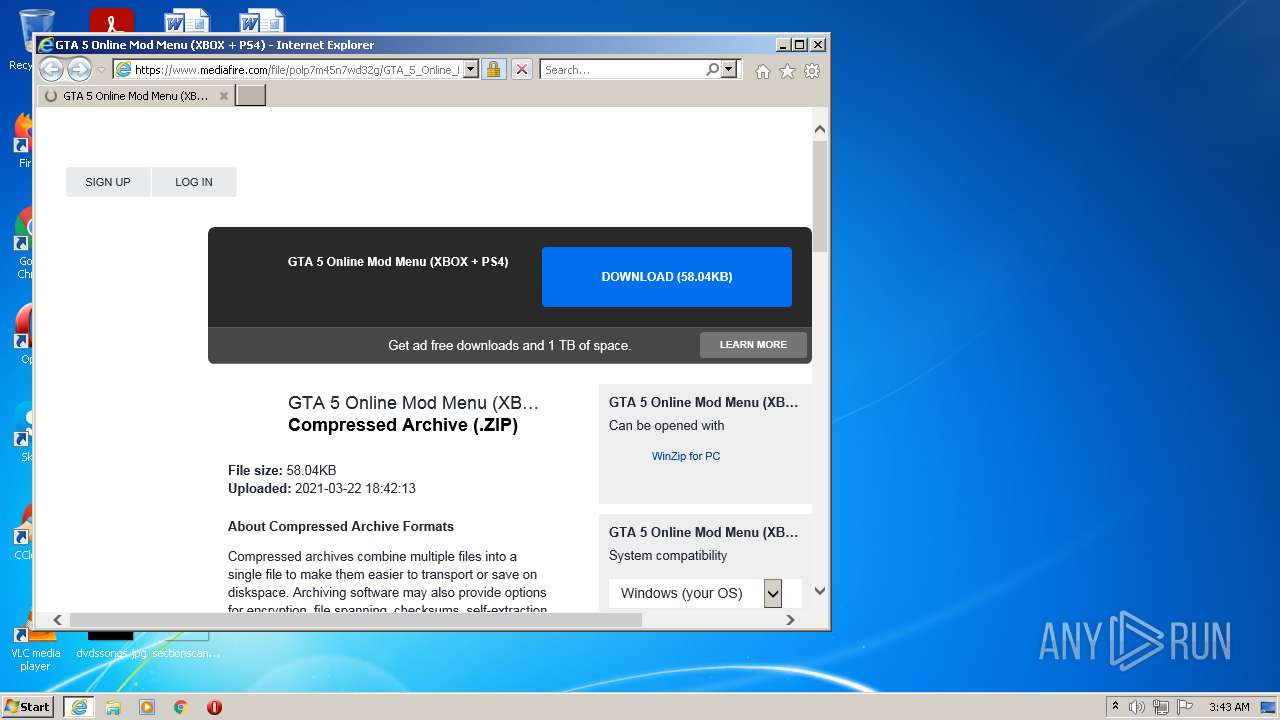
Task: Click the SIGN UP button
Action: click(x=108, y=182)
